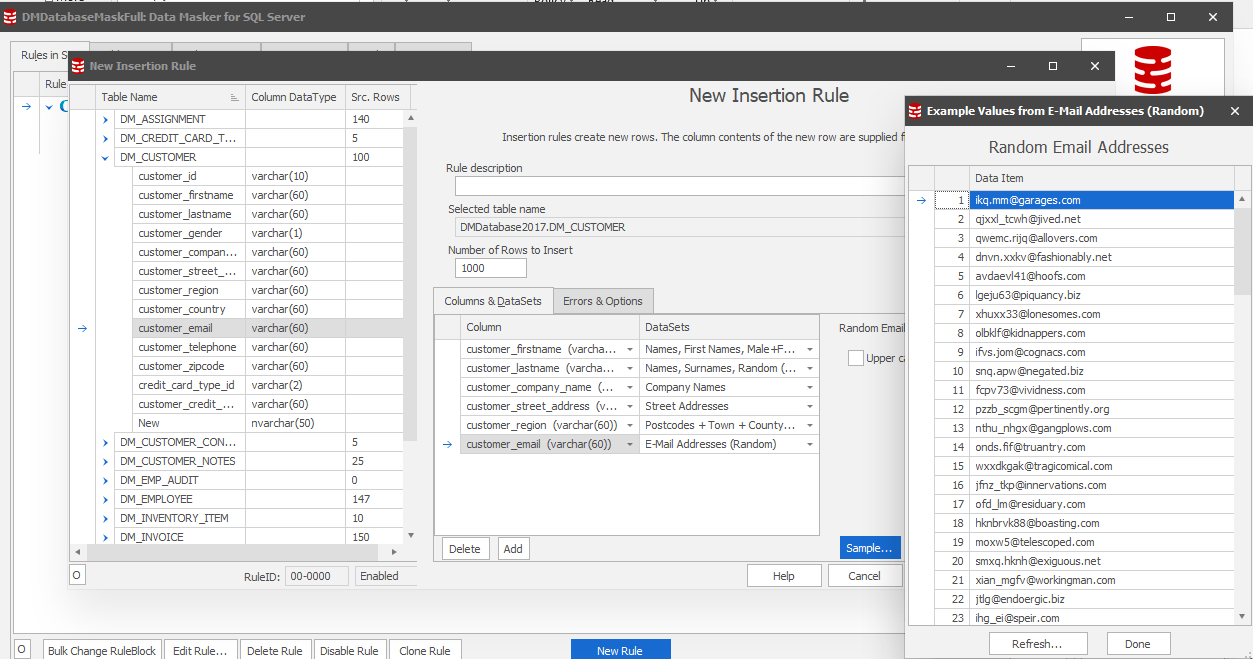
Task: Click the Src. Rows column header
Action: (x=375, y=97)
